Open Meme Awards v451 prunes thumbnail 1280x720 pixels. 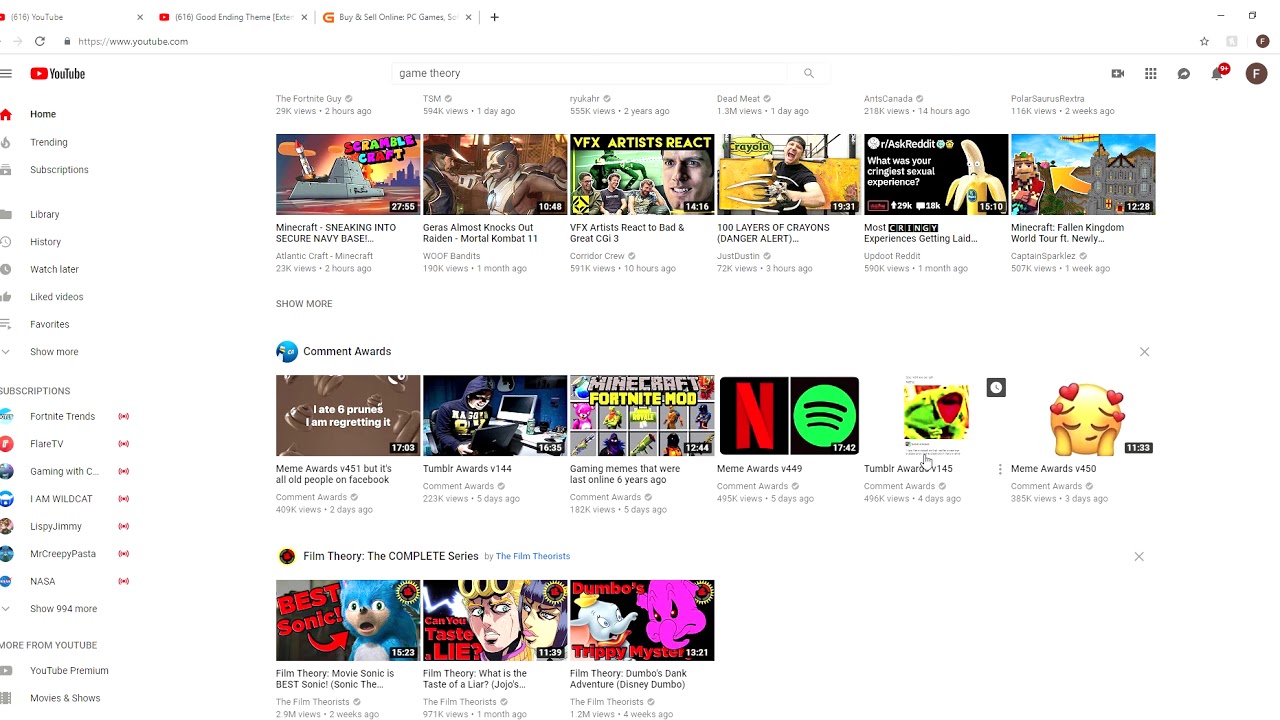[x=348, y=415]
